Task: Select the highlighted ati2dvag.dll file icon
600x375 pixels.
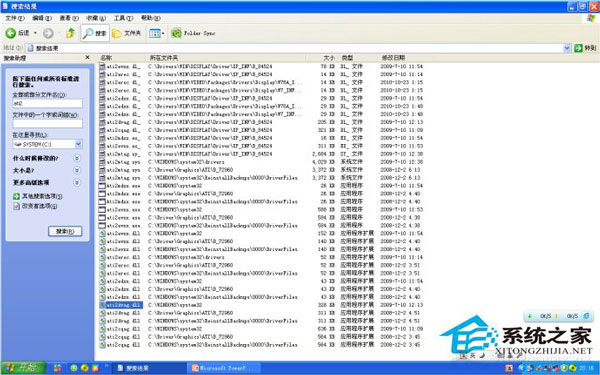Action: [x=103, y=305]
